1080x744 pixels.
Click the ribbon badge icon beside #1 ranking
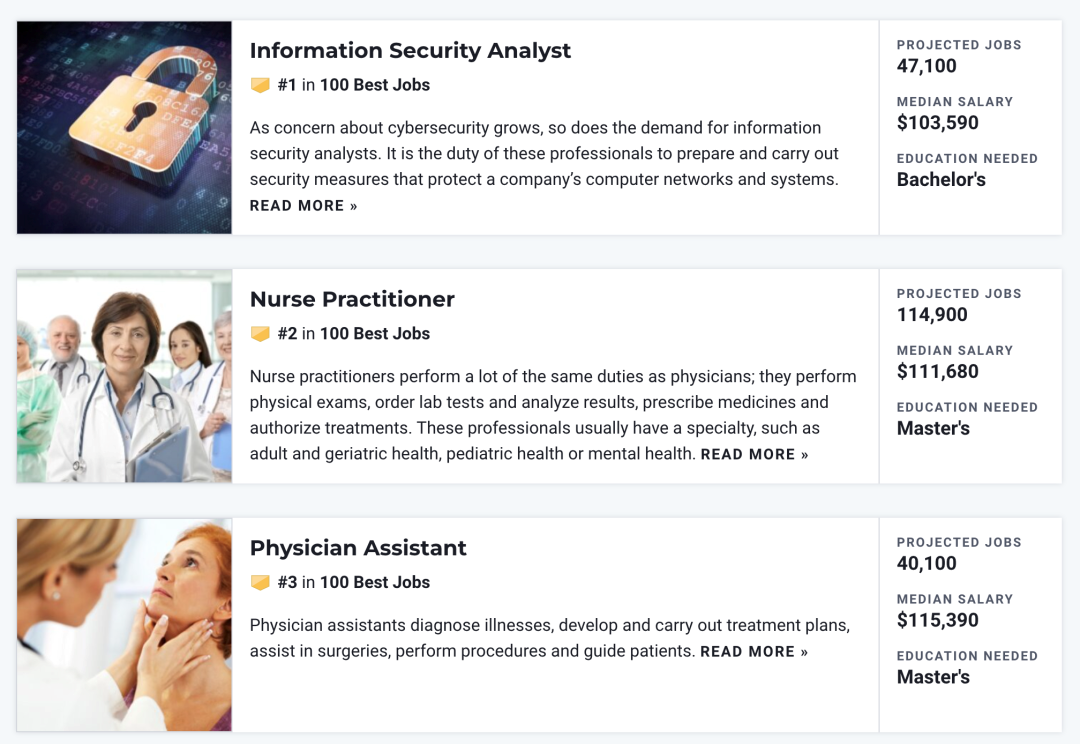point(260,85)
